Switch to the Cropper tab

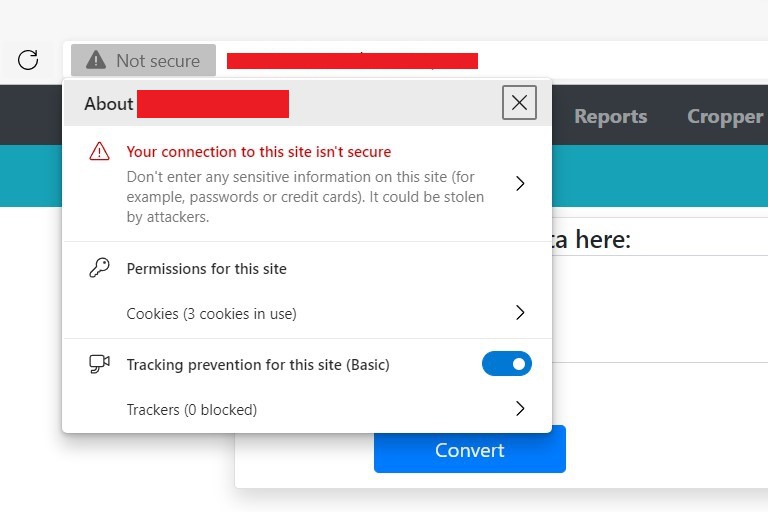pyautogui.click(x=725, y=116)
